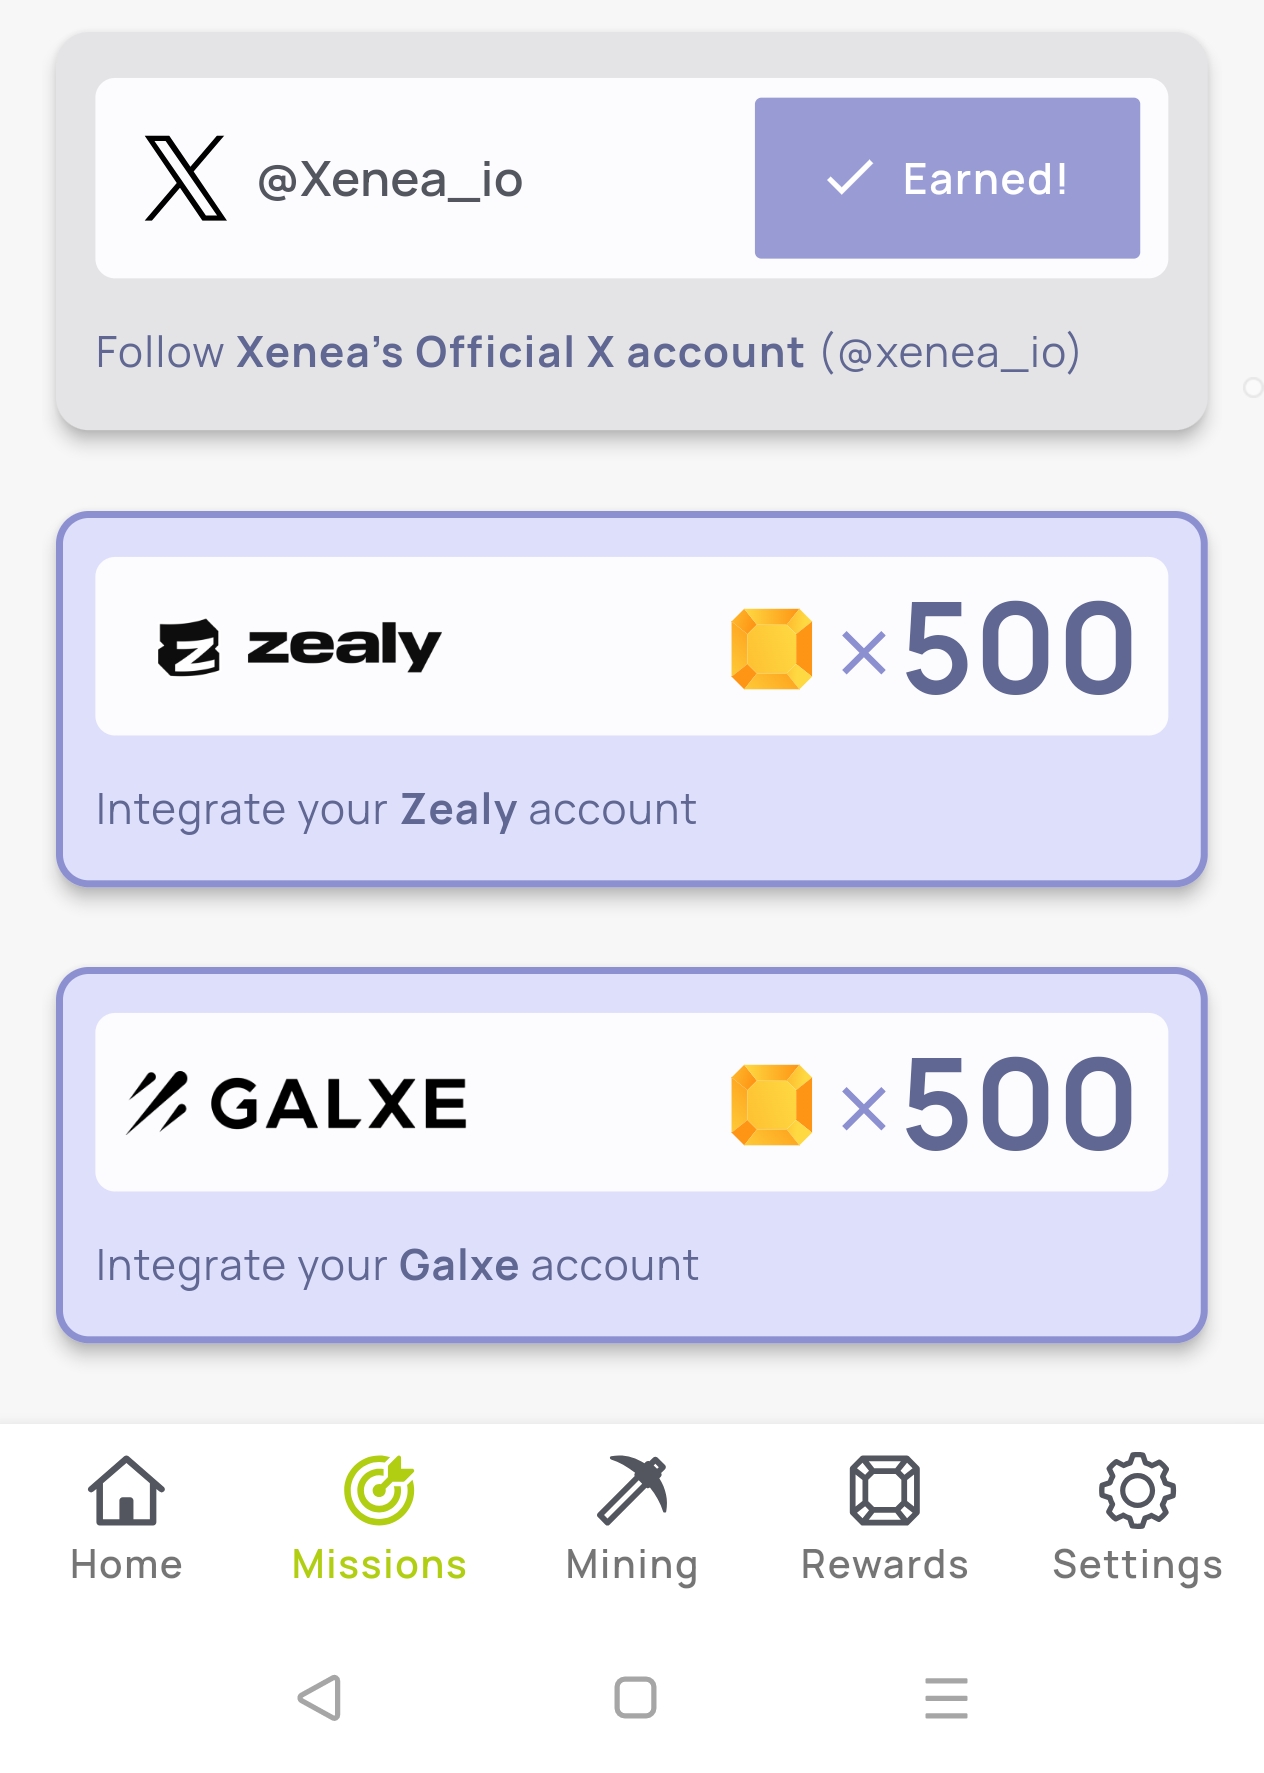Click the Earned! button

(x=947, y=178)
